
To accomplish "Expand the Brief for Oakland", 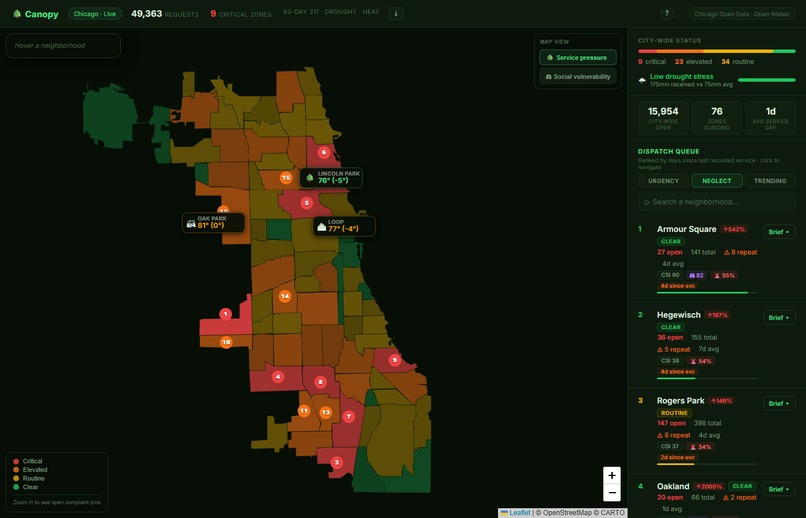I will (x=779, y=489).
